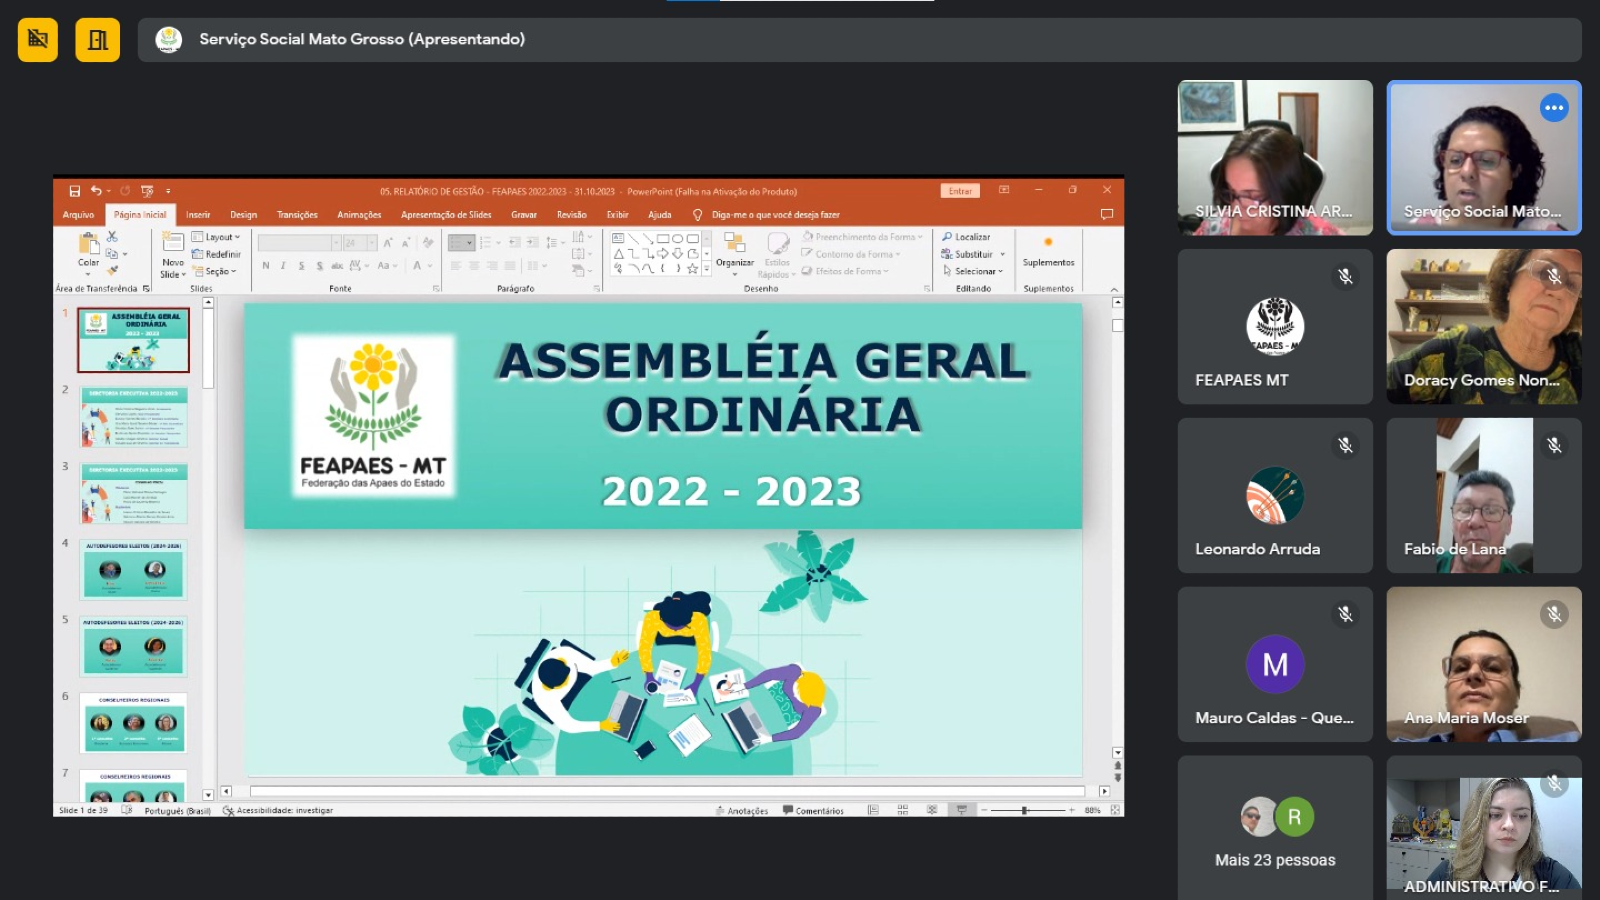1600x900 pixels.
Task: Switch to Apresentação de Slides tab
Action: pyautogui.click(x=446, y=215)
